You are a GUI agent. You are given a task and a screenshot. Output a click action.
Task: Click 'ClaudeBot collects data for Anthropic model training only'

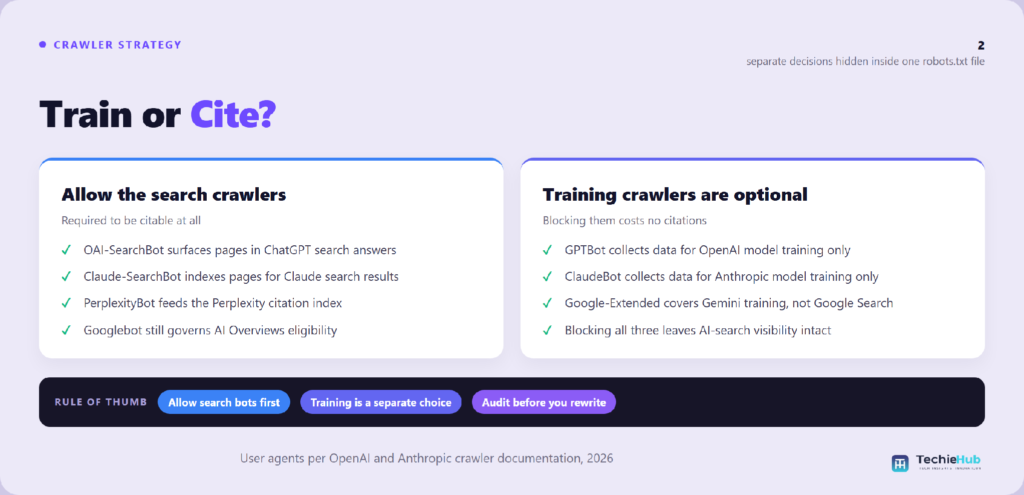click(722, 277)
